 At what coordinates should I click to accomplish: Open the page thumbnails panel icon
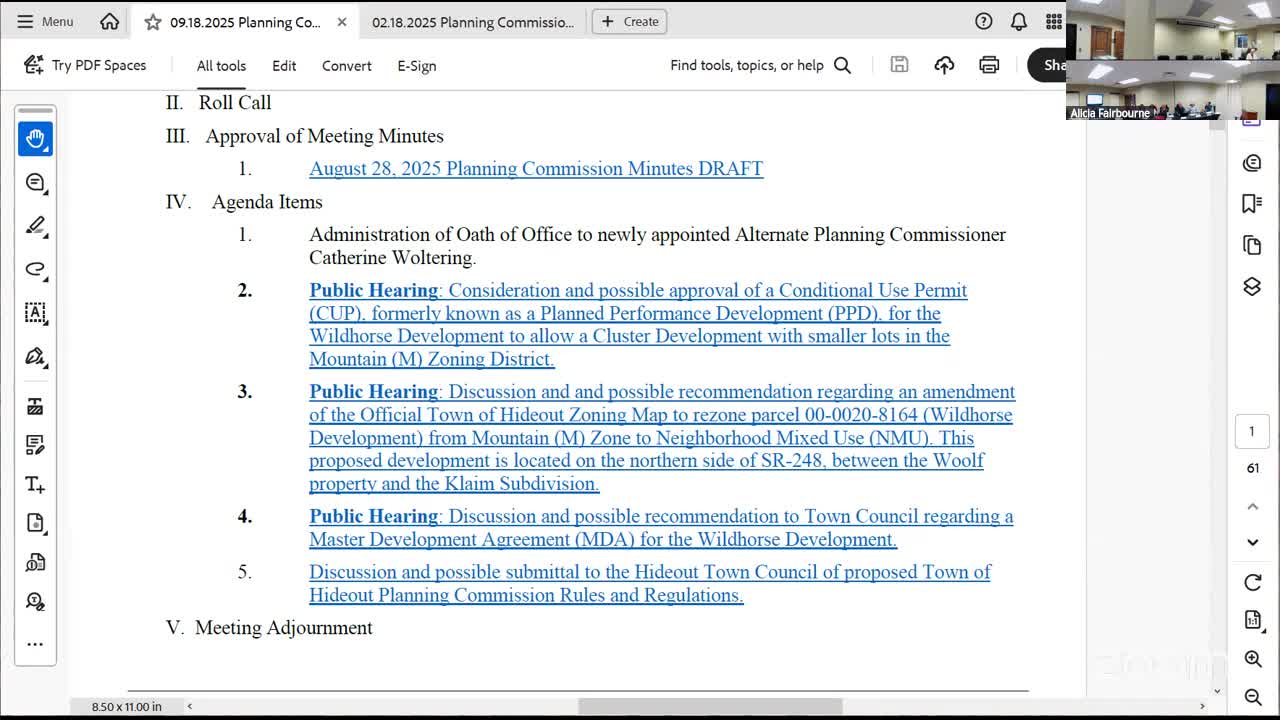pyautogui.click(x=1252, y=245)
